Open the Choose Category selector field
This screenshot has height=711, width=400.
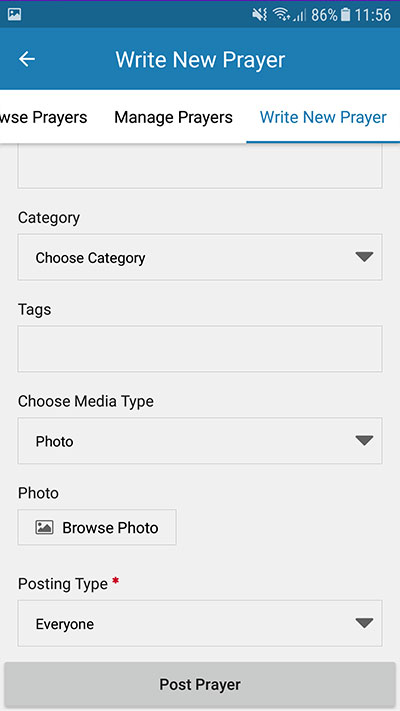200,257
